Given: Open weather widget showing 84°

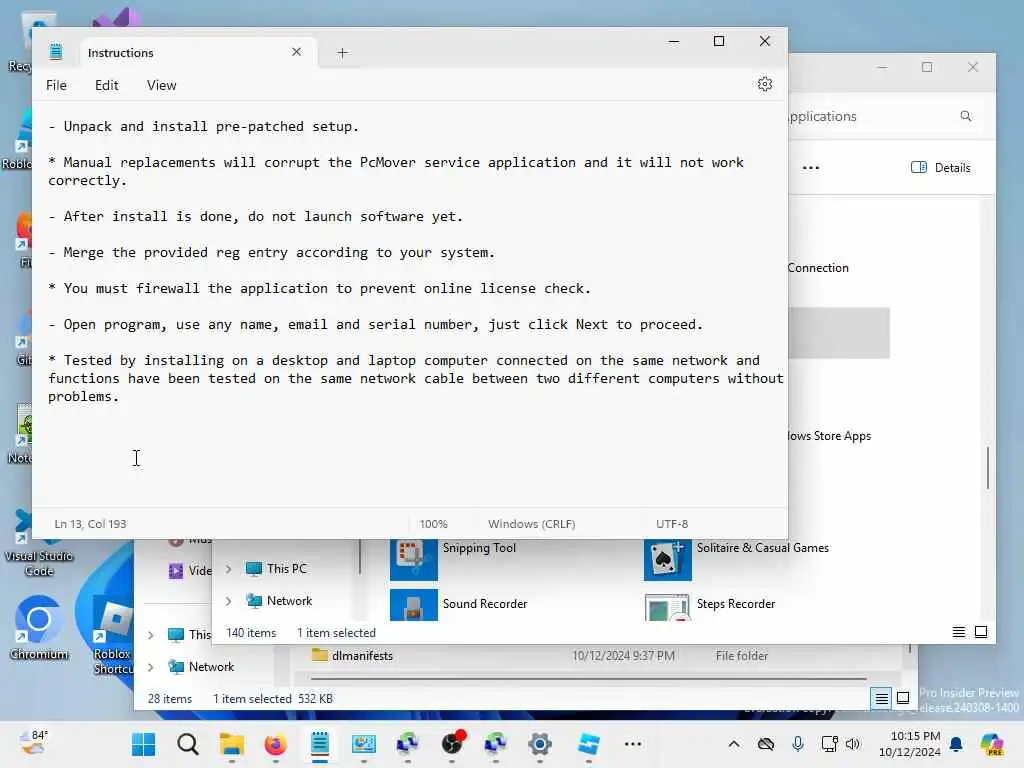Looking at the screenshot, I should pos(33,744).
